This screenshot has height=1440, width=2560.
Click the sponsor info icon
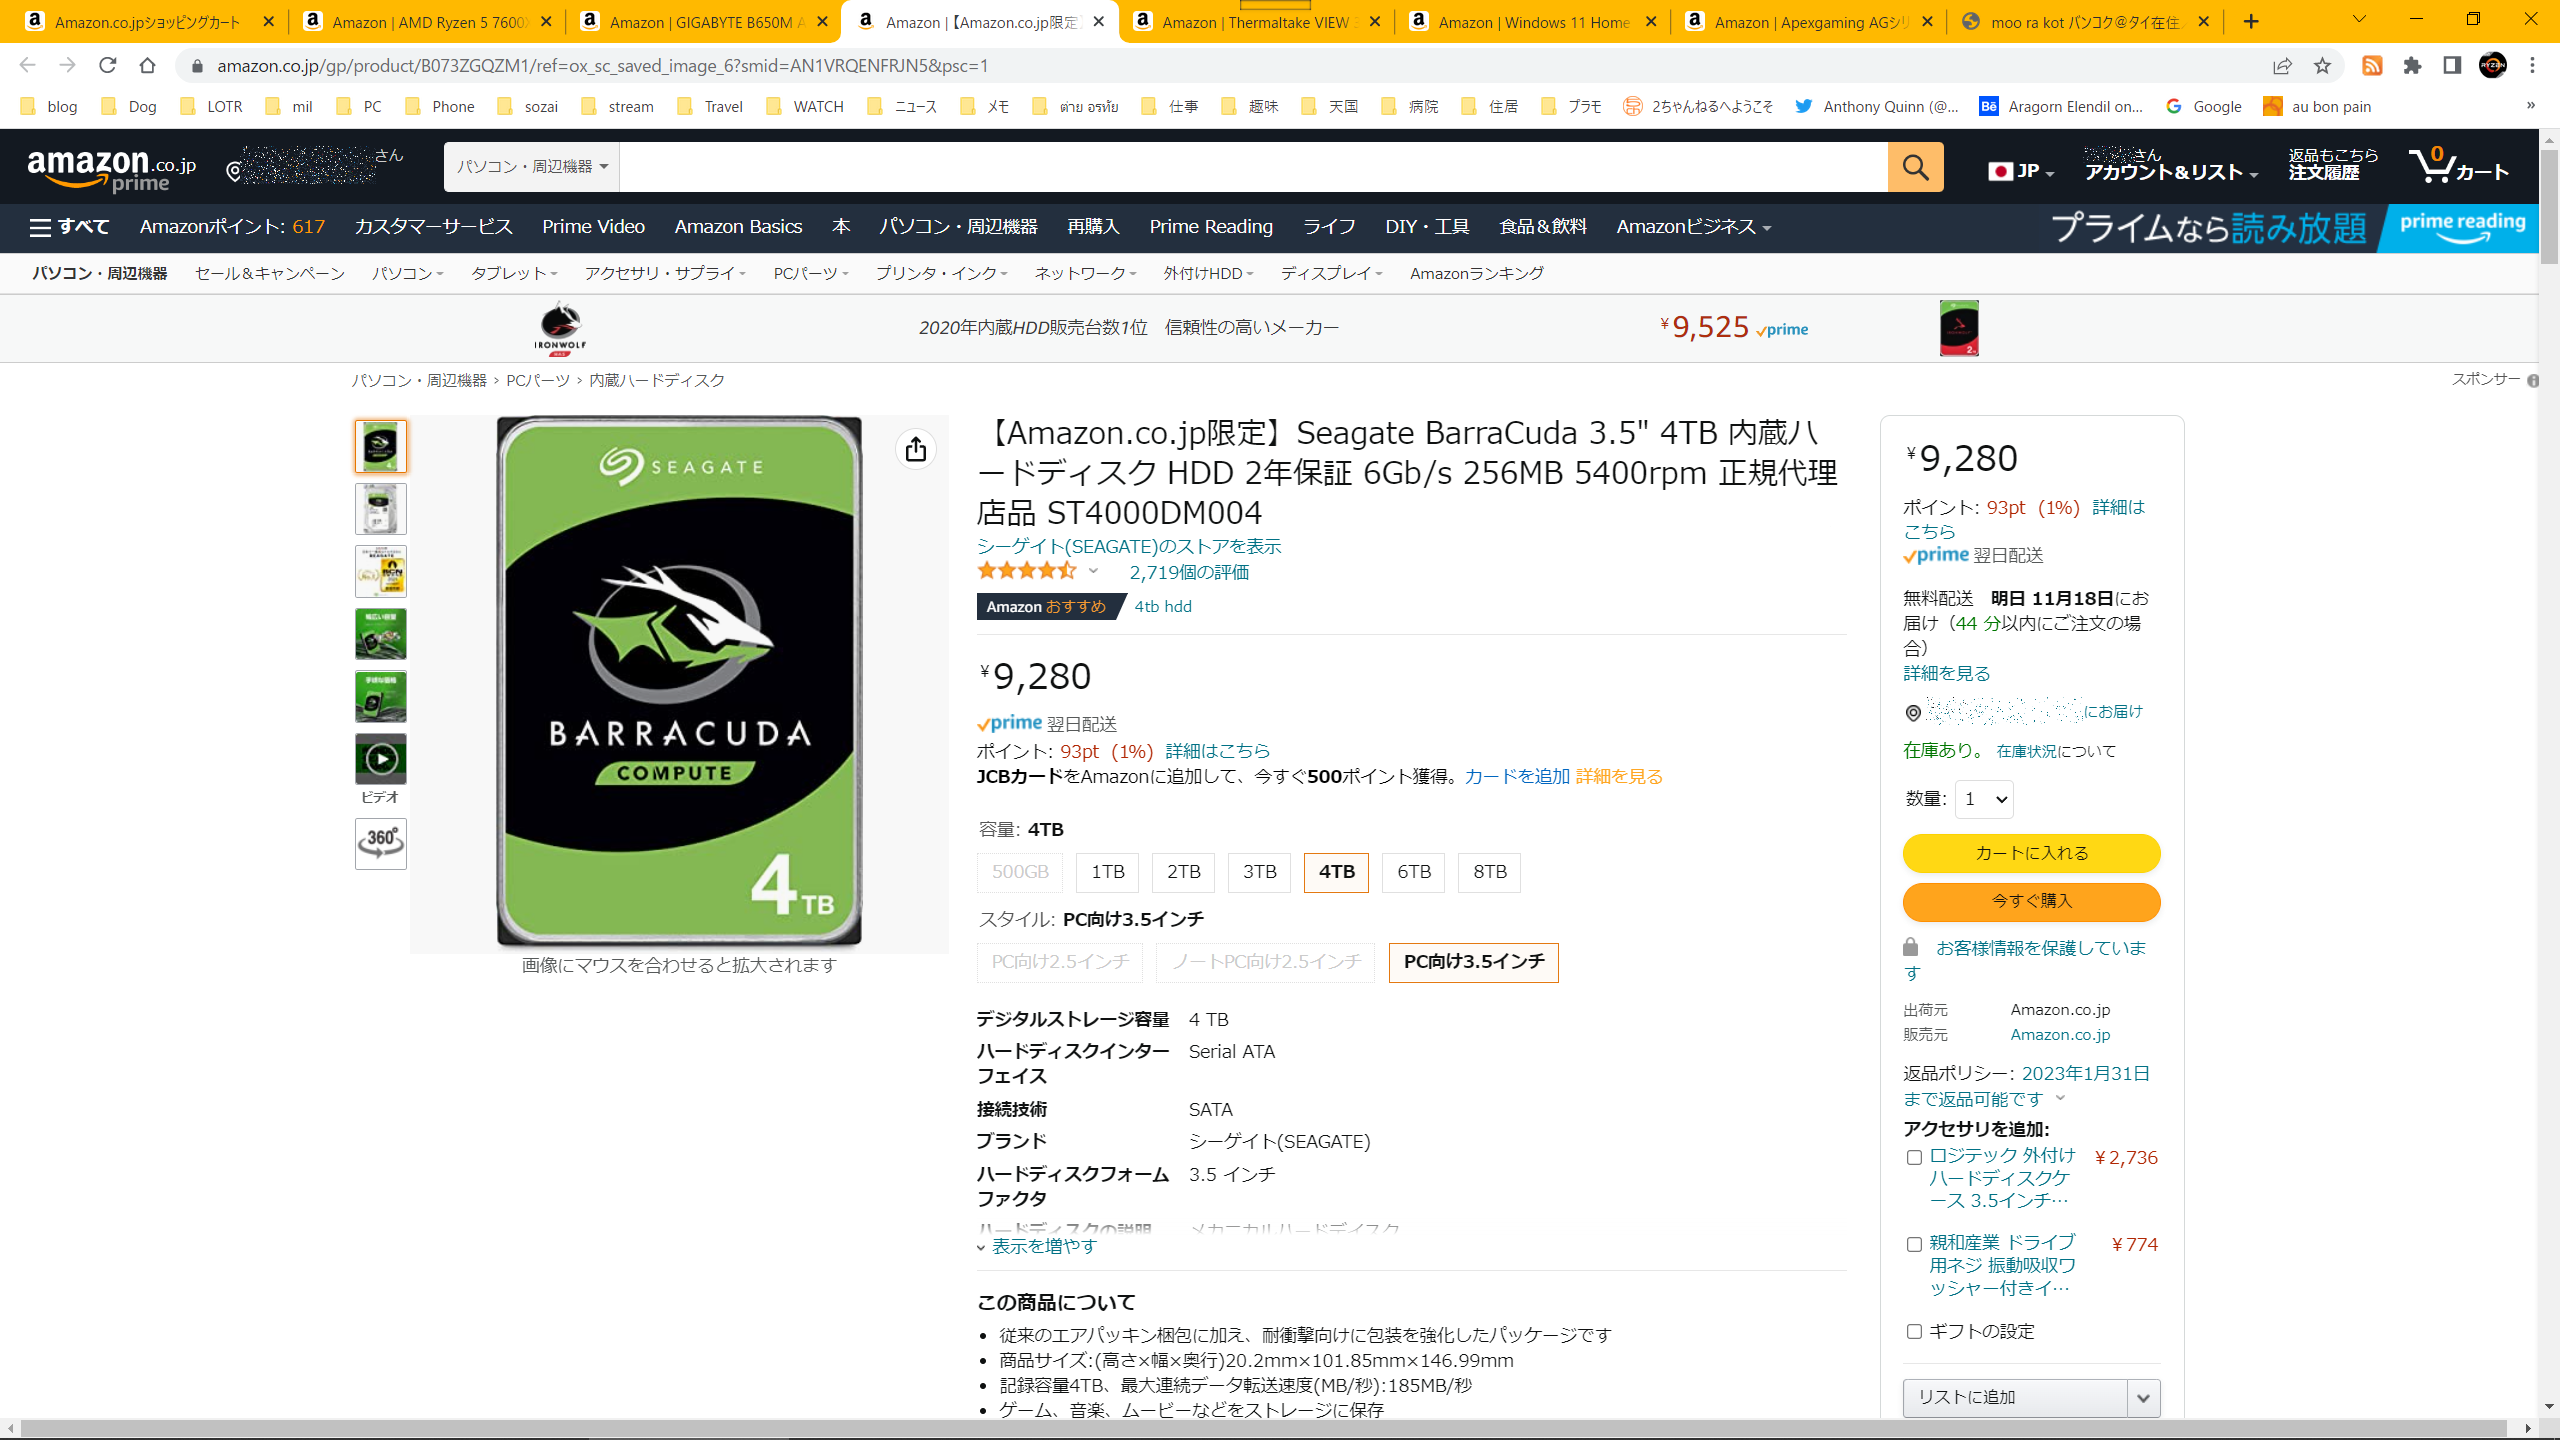(2533, 380)
